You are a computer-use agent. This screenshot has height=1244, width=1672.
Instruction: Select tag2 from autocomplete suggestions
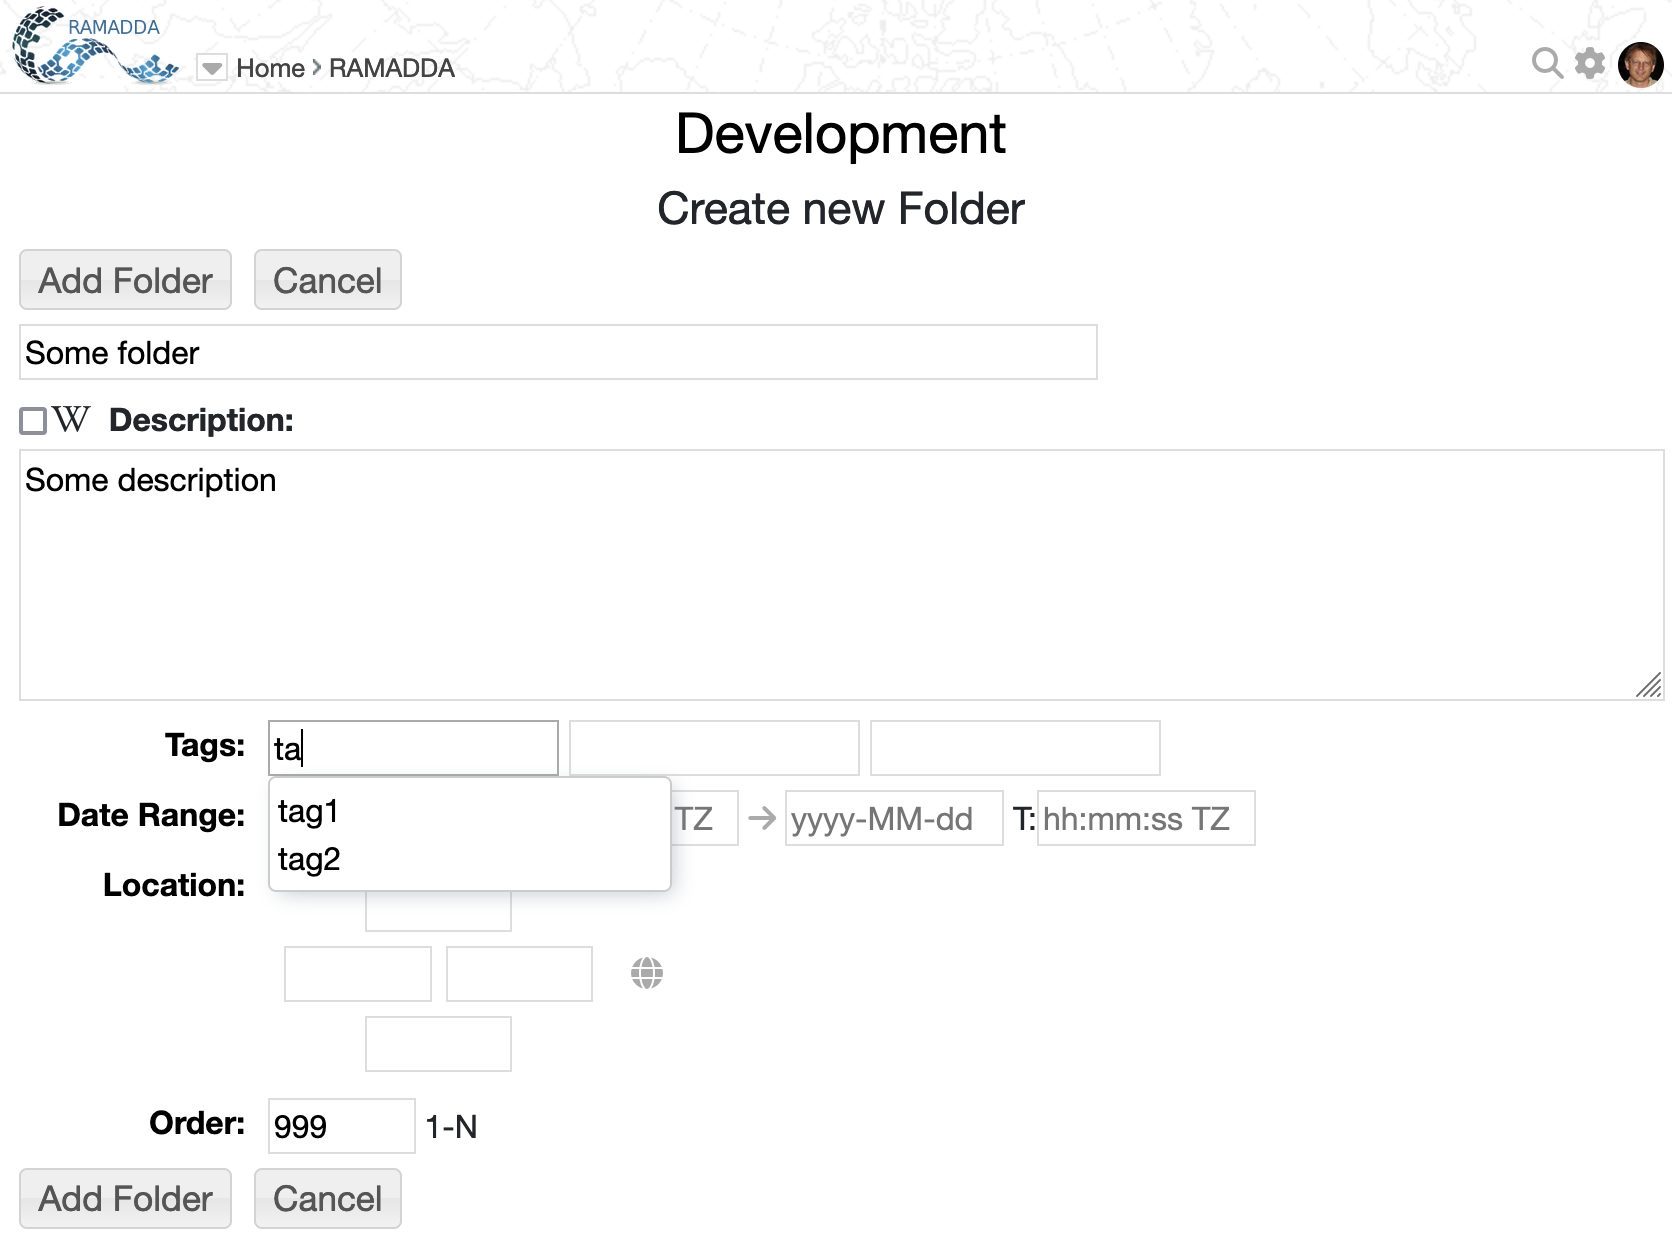pos(309,859)
